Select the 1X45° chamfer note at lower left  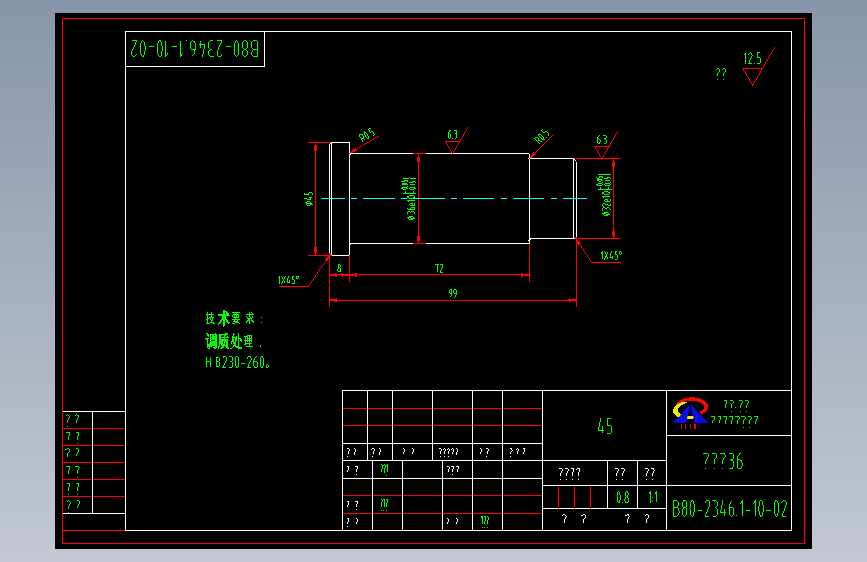[288, 280]
